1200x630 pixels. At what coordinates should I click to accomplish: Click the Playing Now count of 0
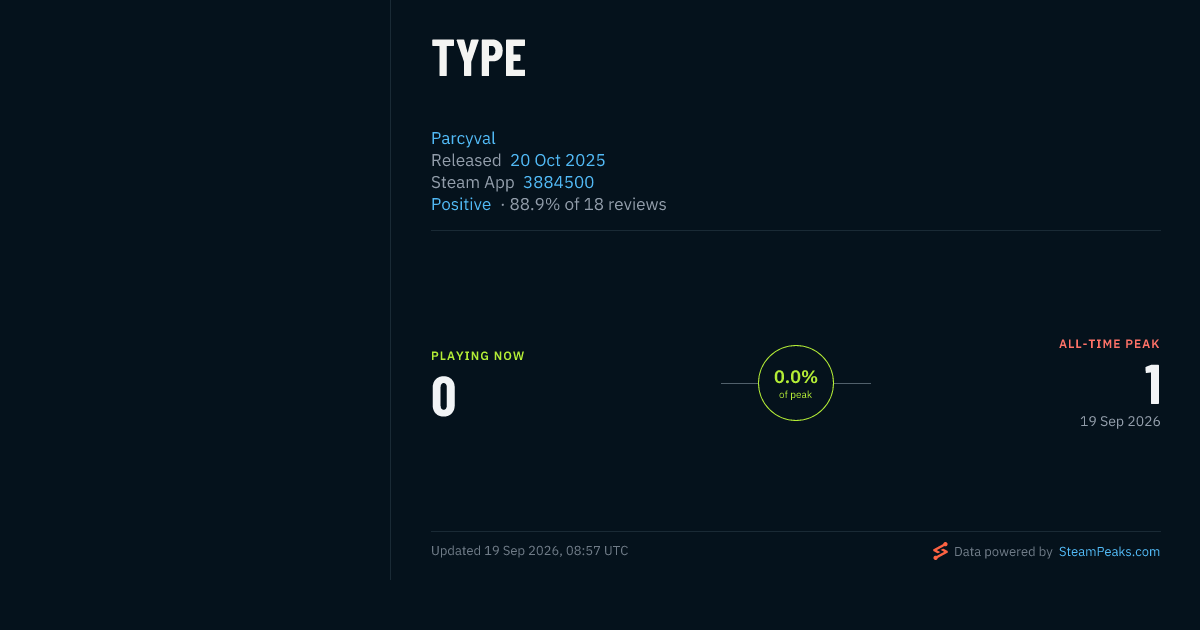(x=444, y=397)
